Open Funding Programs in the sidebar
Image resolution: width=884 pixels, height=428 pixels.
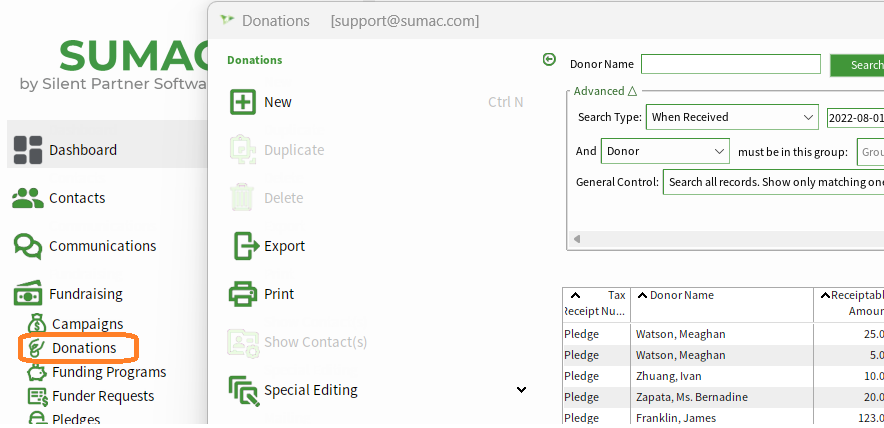(109, 372)
